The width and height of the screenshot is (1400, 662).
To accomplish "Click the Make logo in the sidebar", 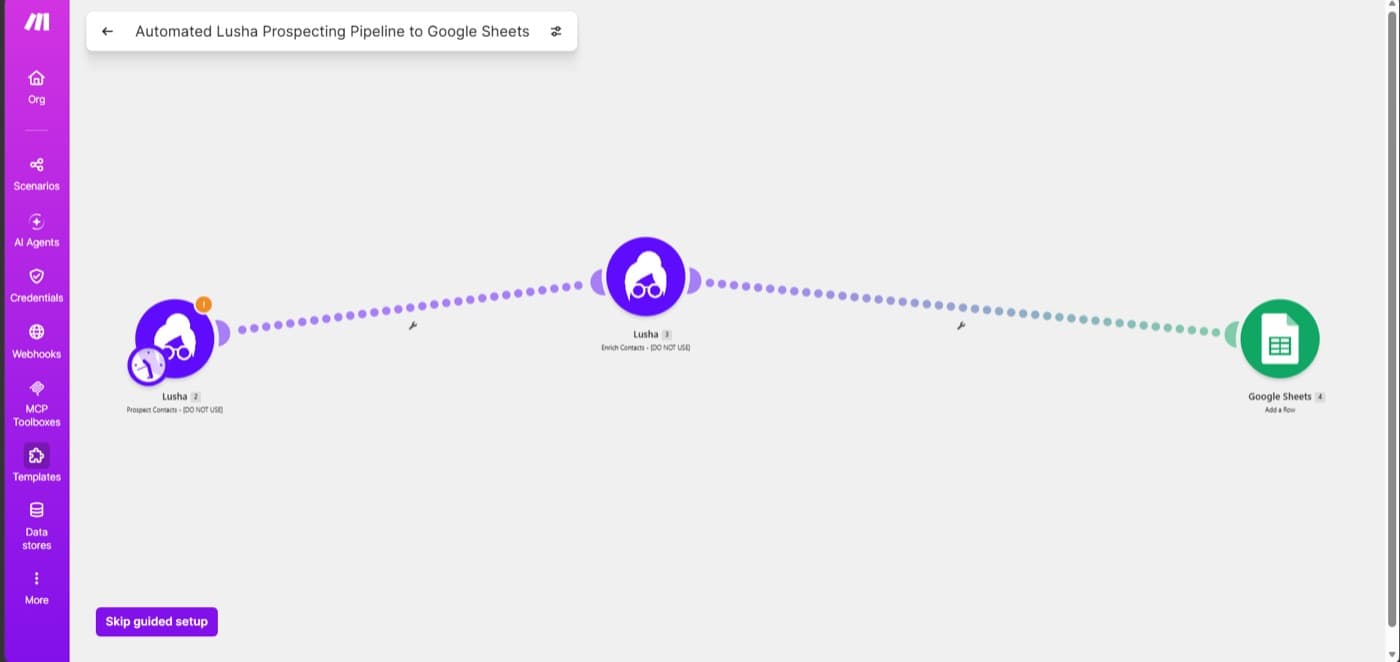I will (x=36, y=22).
